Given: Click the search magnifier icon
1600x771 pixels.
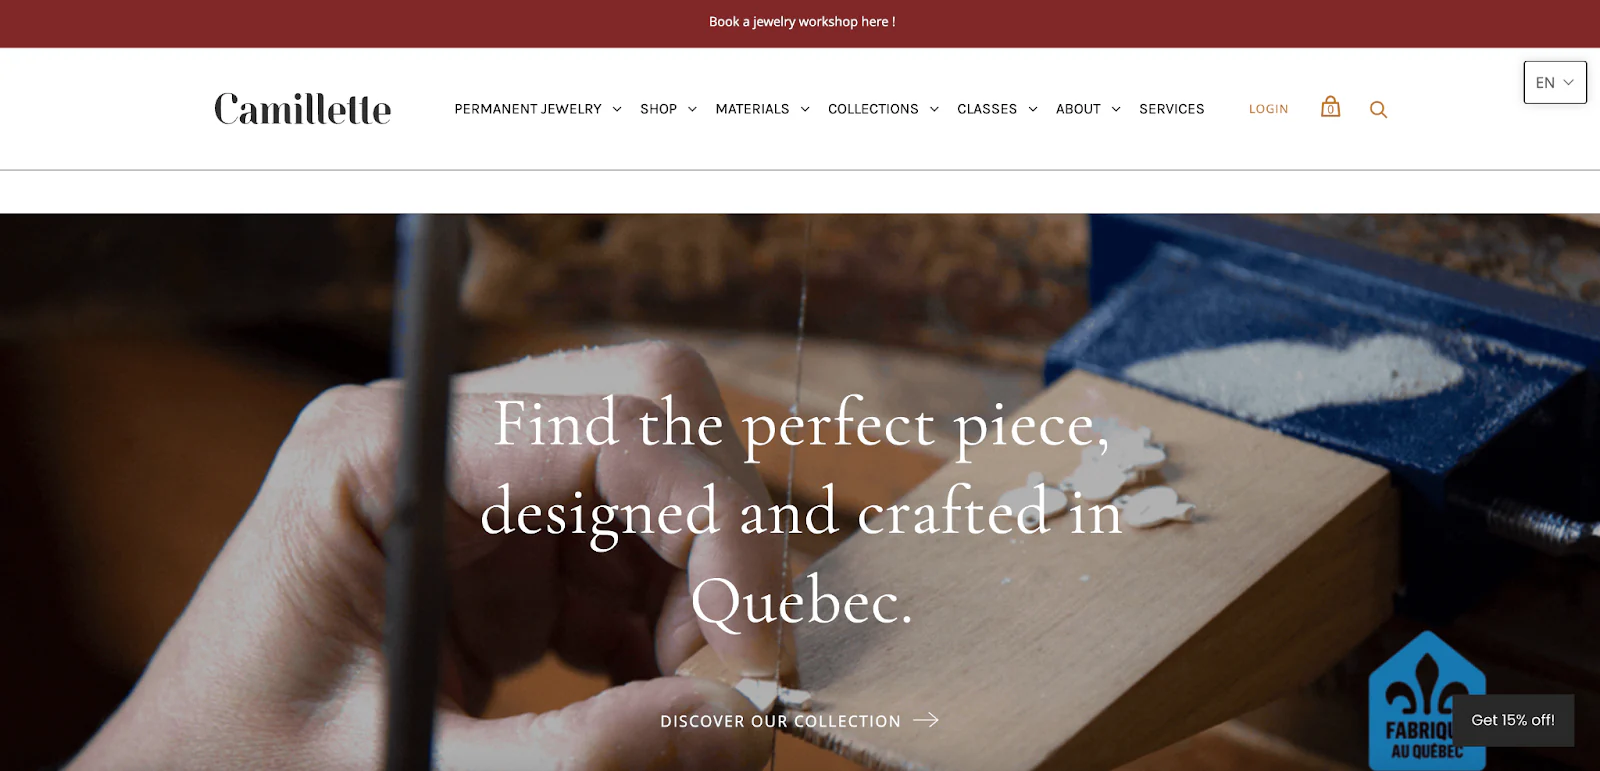Looking at the screenshot, I should [1378, 108].
